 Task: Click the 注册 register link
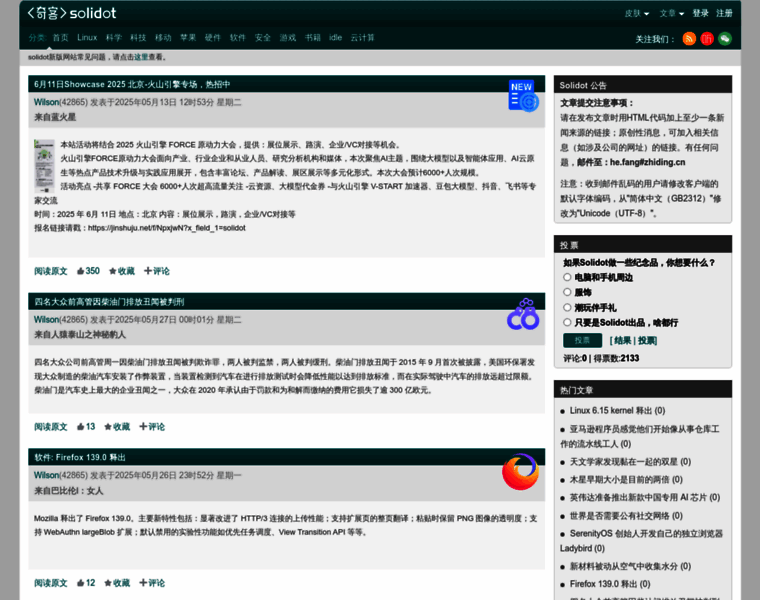pos(724,14)
